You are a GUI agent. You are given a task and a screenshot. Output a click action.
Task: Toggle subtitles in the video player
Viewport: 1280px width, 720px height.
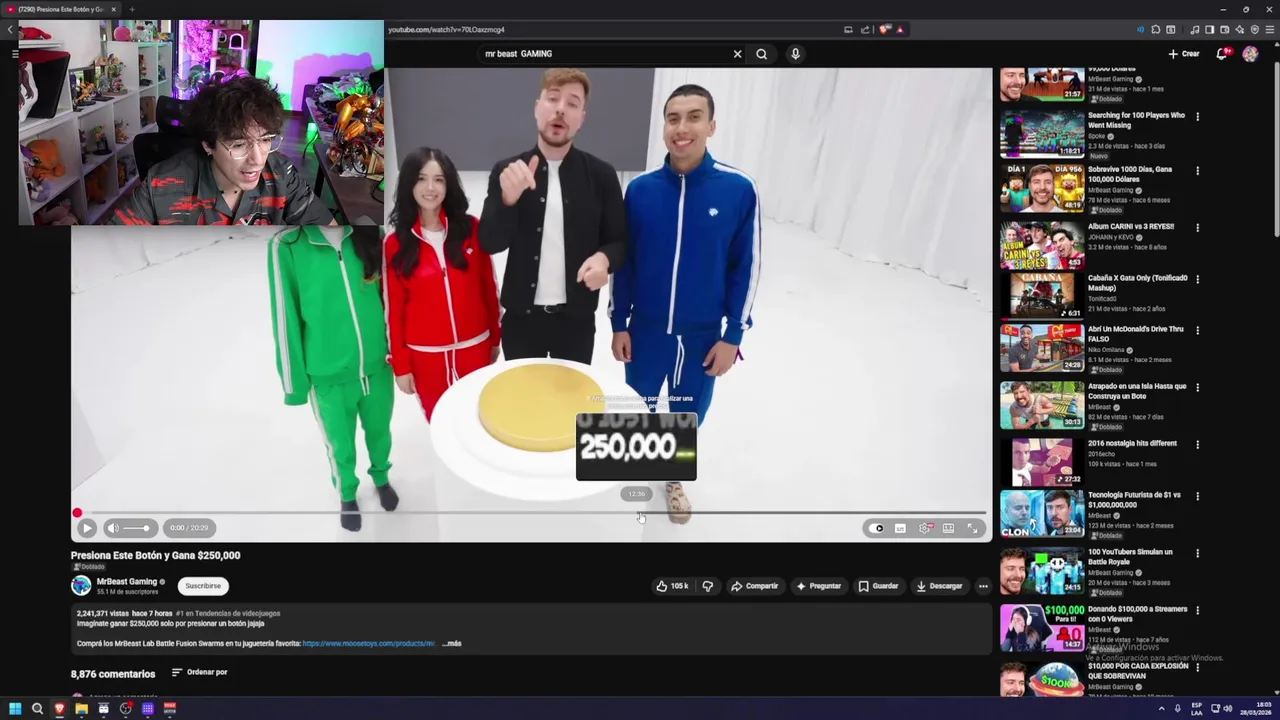pos(900,528)
